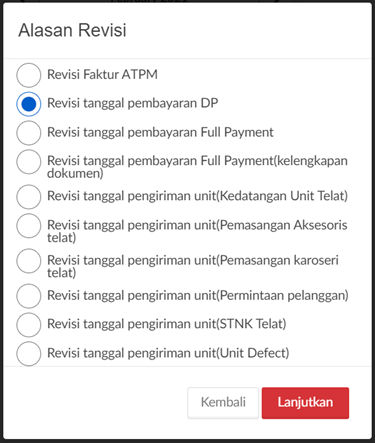Select Pemasangan Aksesoris telat radio button
375x443 pixels.
tap(29, 226)
